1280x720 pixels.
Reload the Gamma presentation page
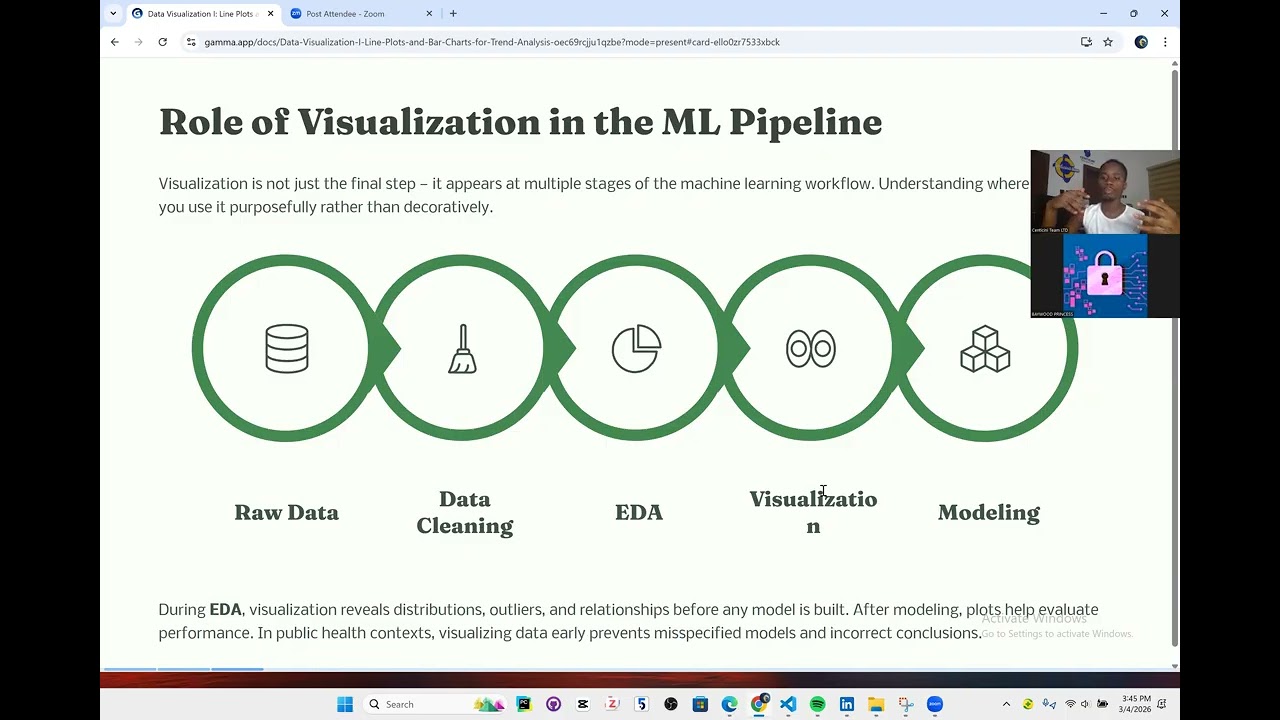[162, 42]
